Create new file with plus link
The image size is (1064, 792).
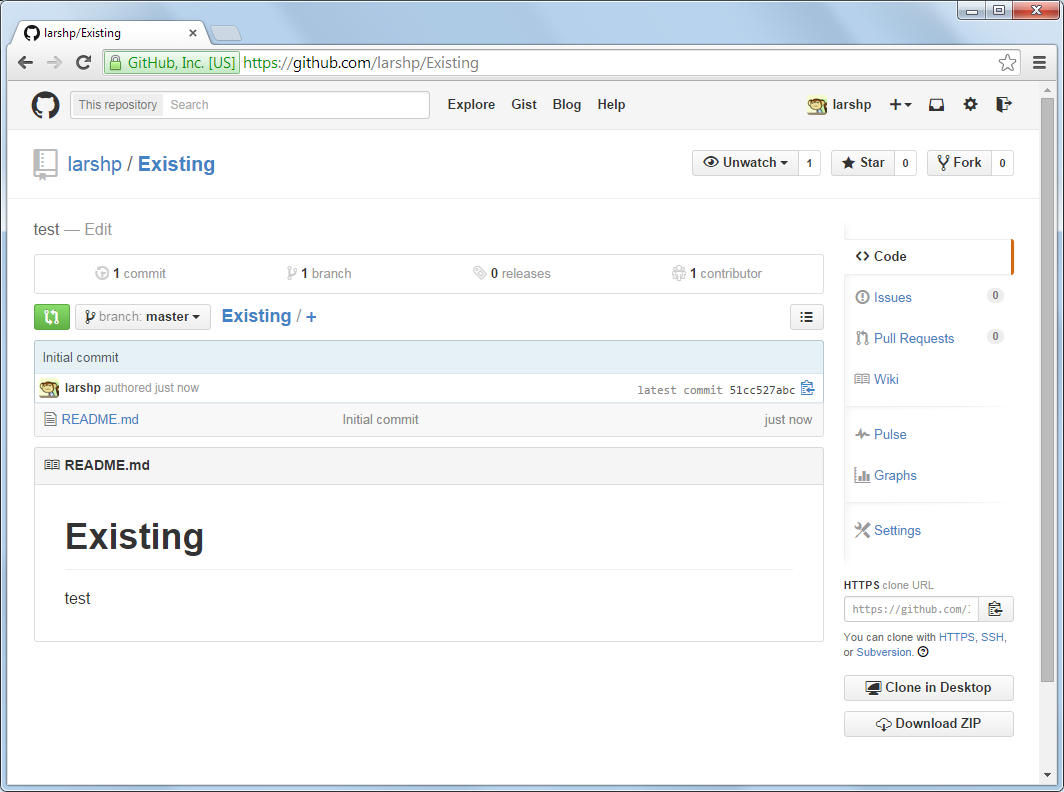(311, 317)
